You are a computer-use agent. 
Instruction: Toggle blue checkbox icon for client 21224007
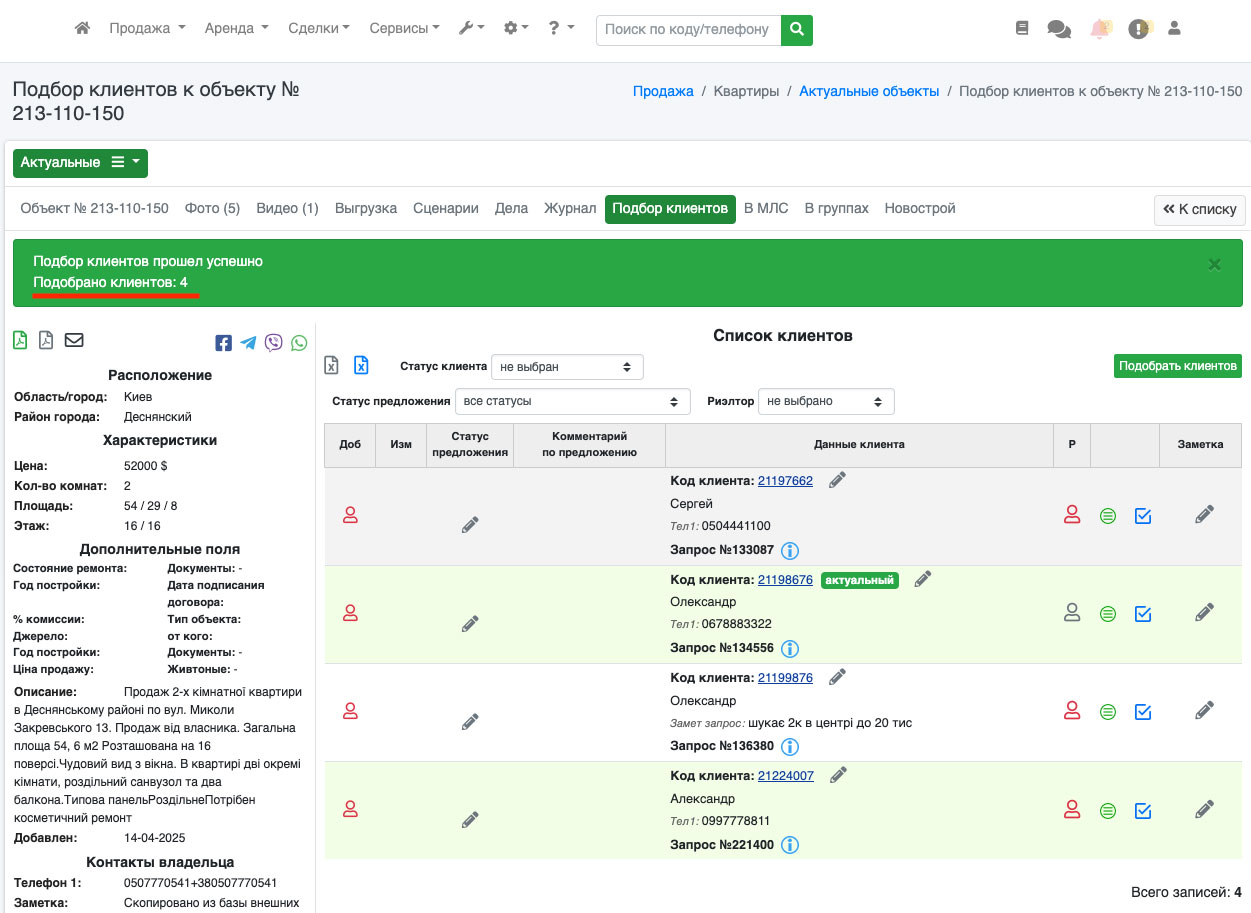(1143, 810)
